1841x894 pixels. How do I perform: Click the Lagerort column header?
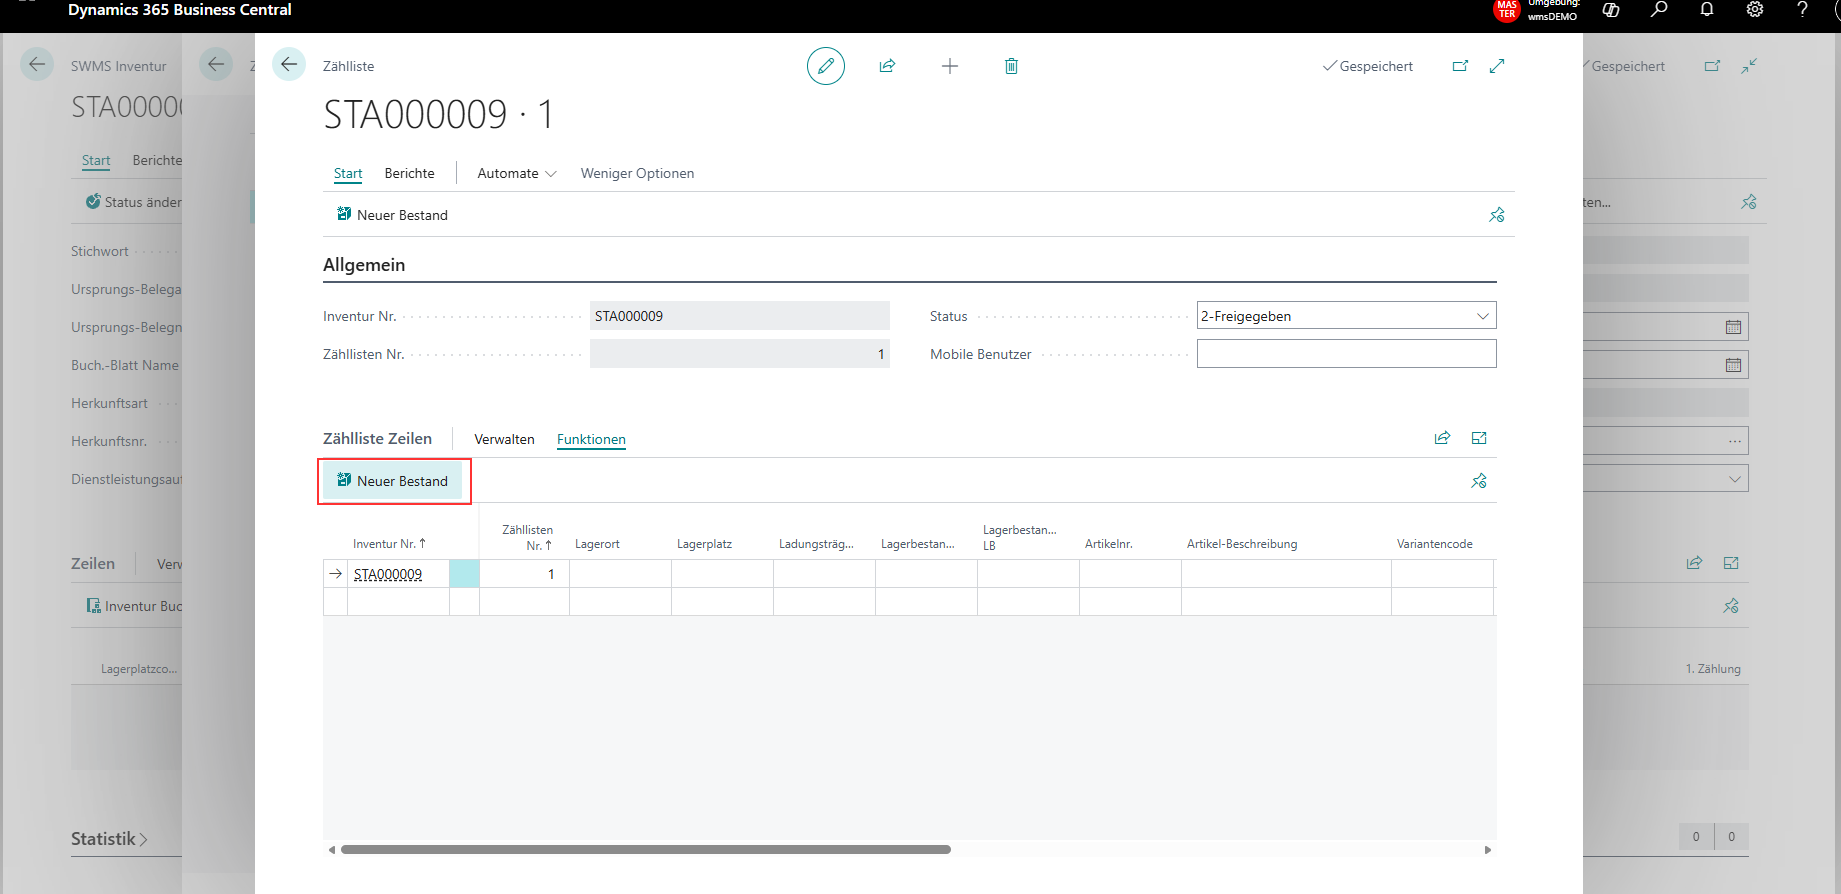597,544
